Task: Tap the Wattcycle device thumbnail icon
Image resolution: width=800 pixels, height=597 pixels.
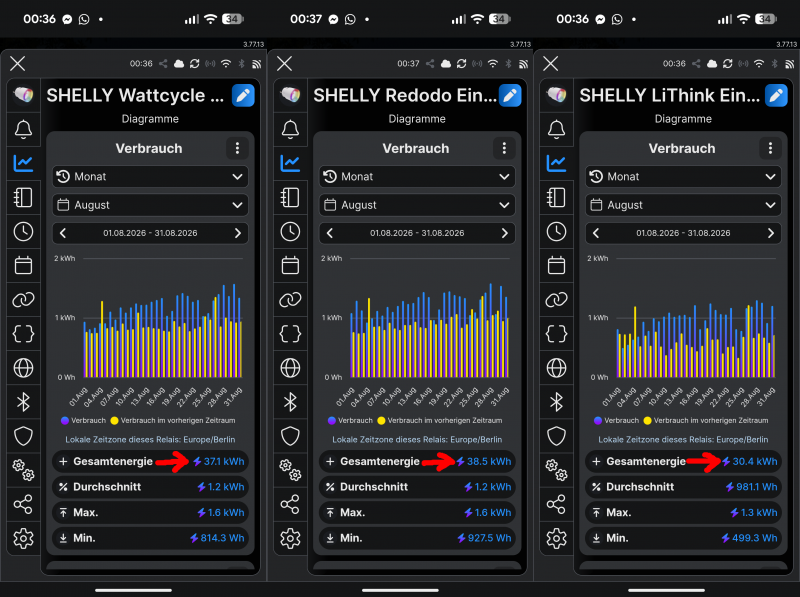Action: pyautogui.click(x=23, y=94)
